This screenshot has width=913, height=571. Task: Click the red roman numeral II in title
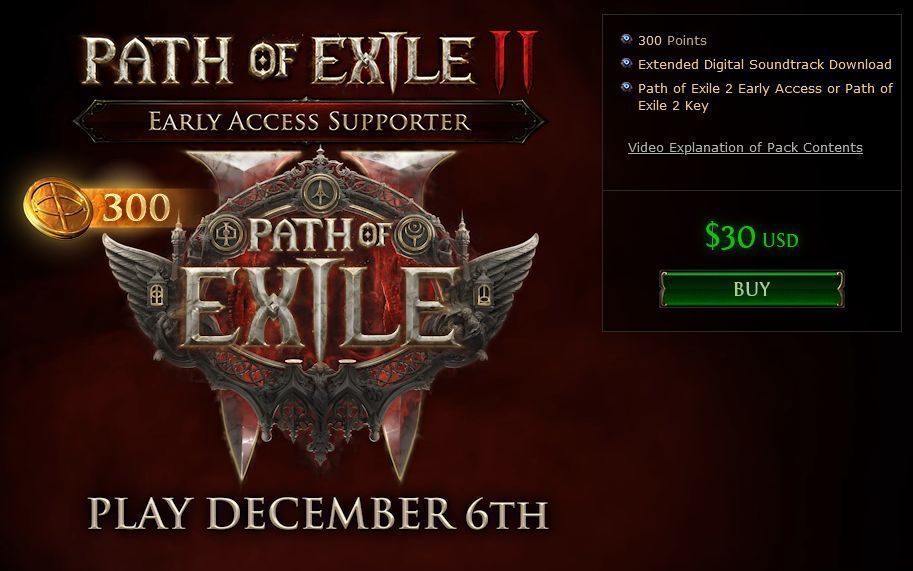click(x=512, y=61)
